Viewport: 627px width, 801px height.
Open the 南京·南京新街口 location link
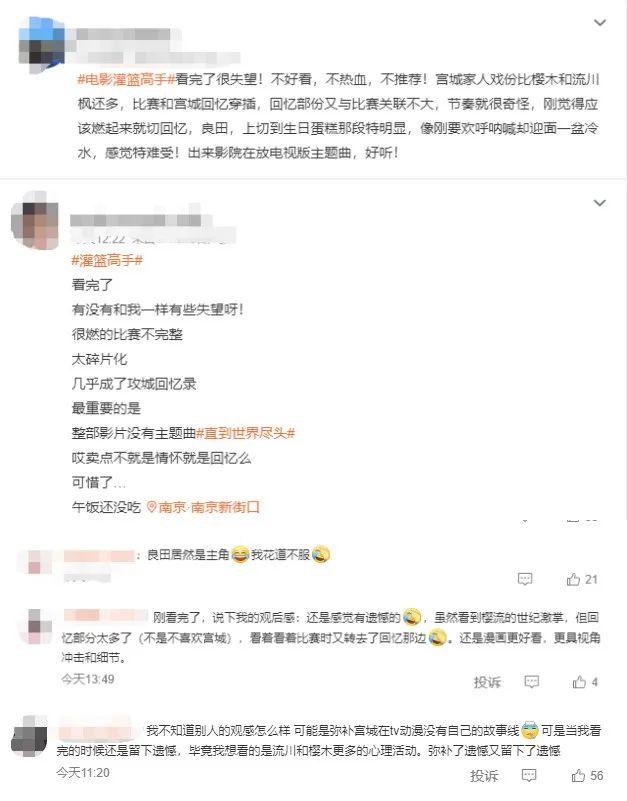(x=210, y=507)
